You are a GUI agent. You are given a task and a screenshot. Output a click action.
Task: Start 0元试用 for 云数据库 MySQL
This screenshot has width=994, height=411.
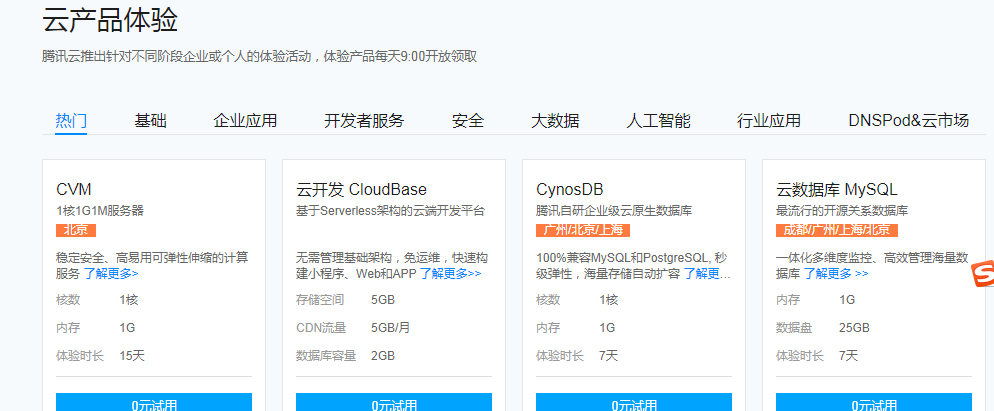pos(874,402)
